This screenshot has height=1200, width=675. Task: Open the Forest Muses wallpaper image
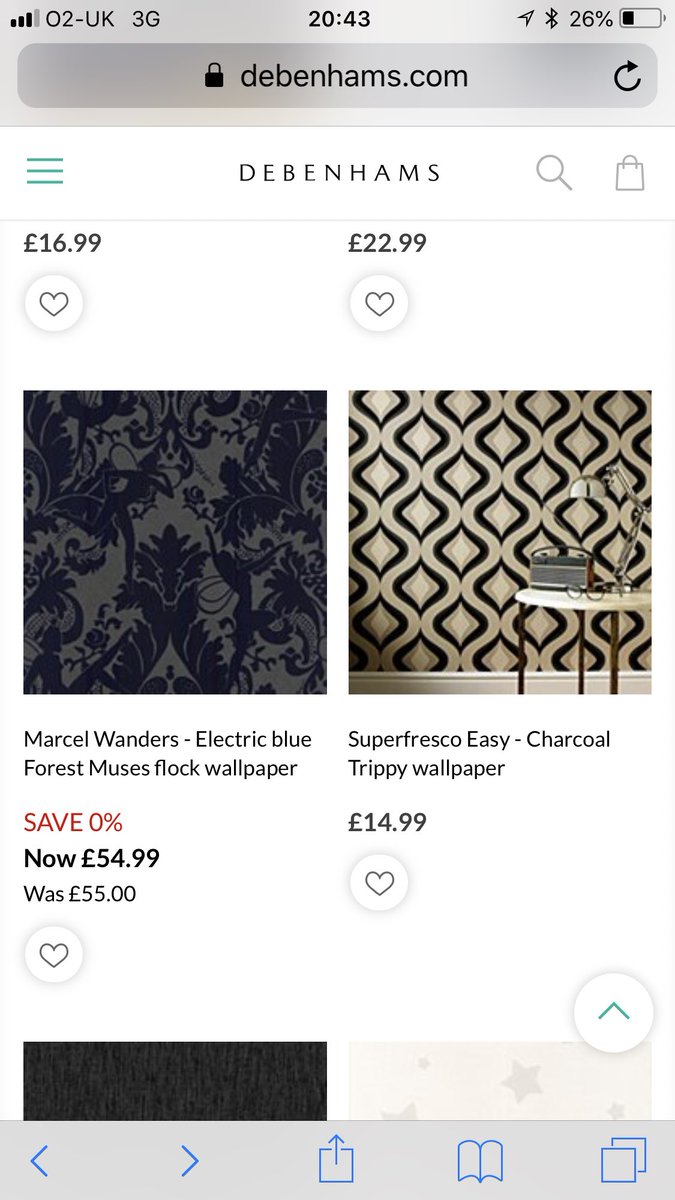tap(175, 542)
